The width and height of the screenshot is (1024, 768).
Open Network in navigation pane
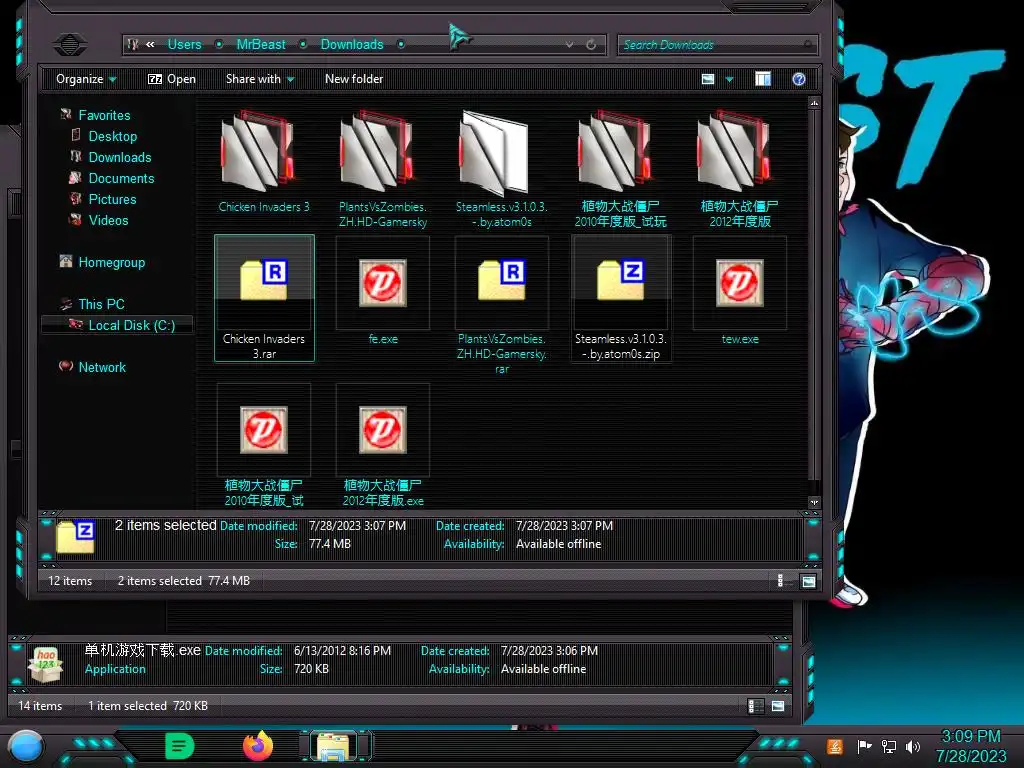[102, 366]
